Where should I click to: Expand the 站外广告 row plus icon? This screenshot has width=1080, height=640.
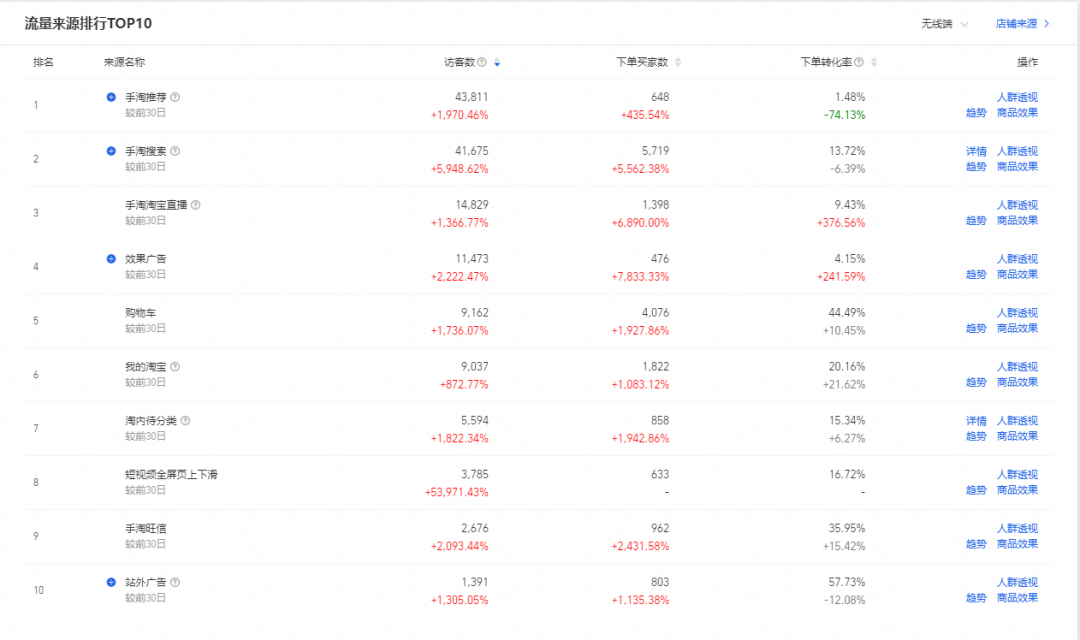click(x=111, y=582)
